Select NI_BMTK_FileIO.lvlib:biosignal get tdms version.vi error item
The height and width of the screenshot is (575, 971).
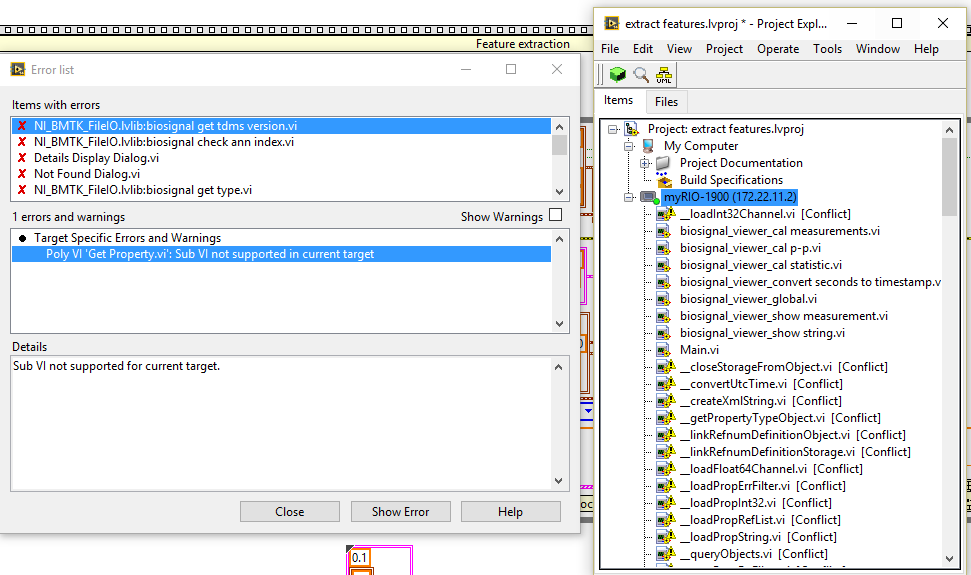pyautogui.click(x=281, y=126)
